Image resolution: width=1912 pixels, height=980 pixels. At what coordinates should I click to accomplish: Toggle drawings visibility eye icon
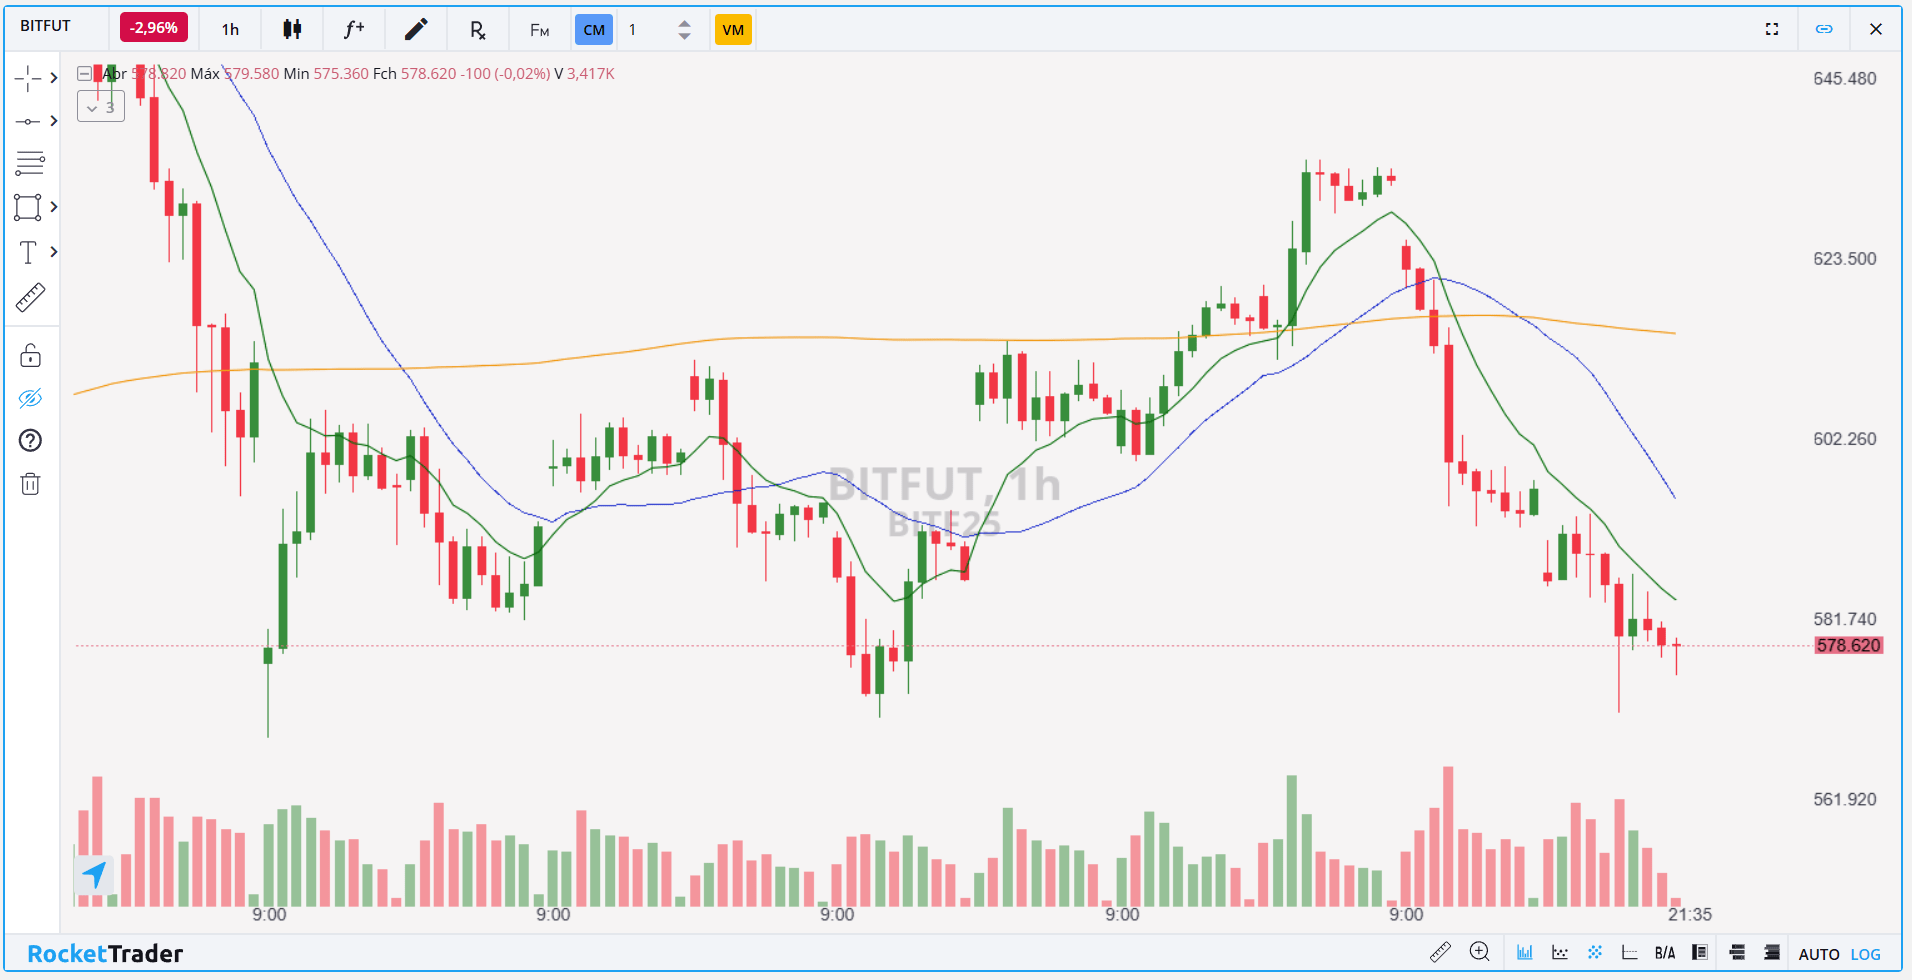point(30,398)
